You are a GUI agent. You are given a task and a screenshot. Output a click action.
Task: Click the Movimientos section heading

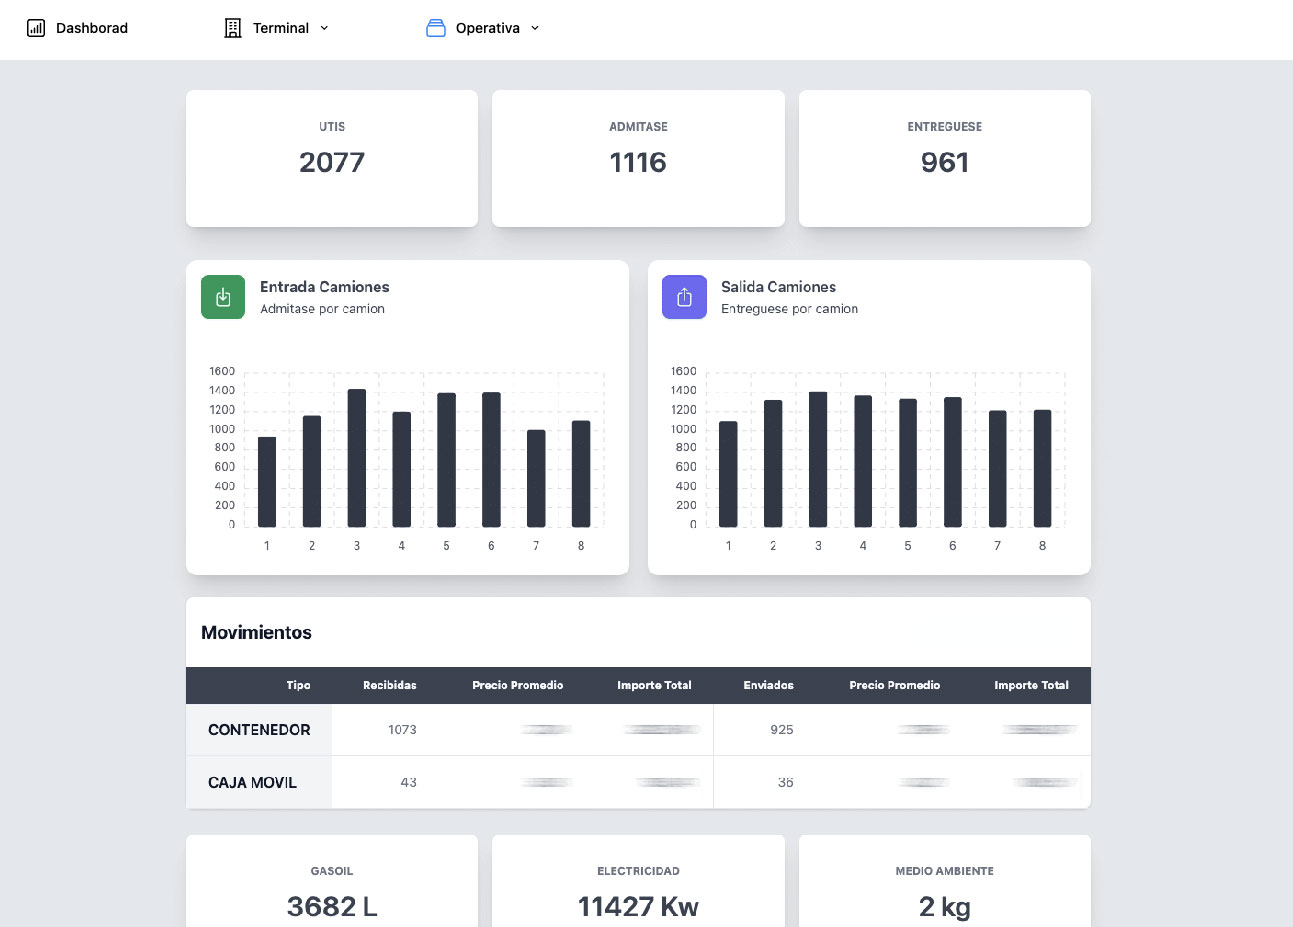(256, 633)
